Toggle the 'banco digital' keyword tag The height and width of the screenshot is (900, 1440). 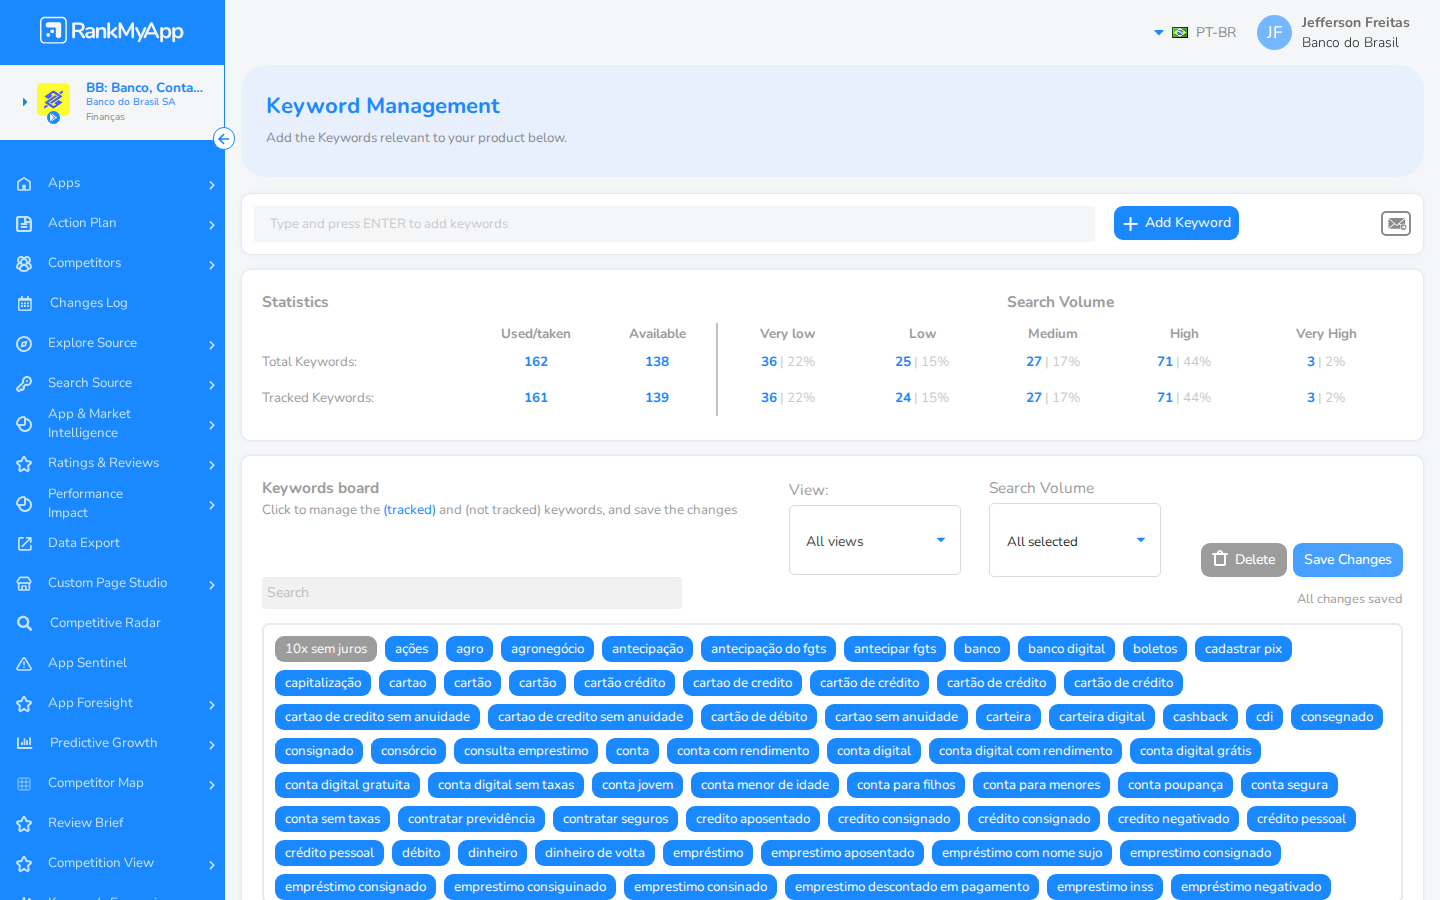1066,649
